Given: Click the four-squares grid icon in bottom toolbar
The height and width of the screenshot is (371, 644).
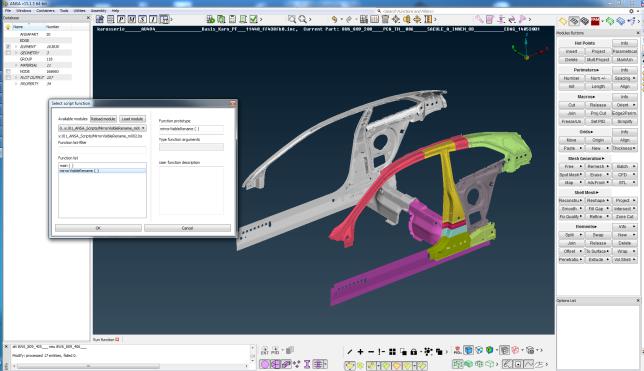Looking at the screenshot, I should (x=393, y=352).
